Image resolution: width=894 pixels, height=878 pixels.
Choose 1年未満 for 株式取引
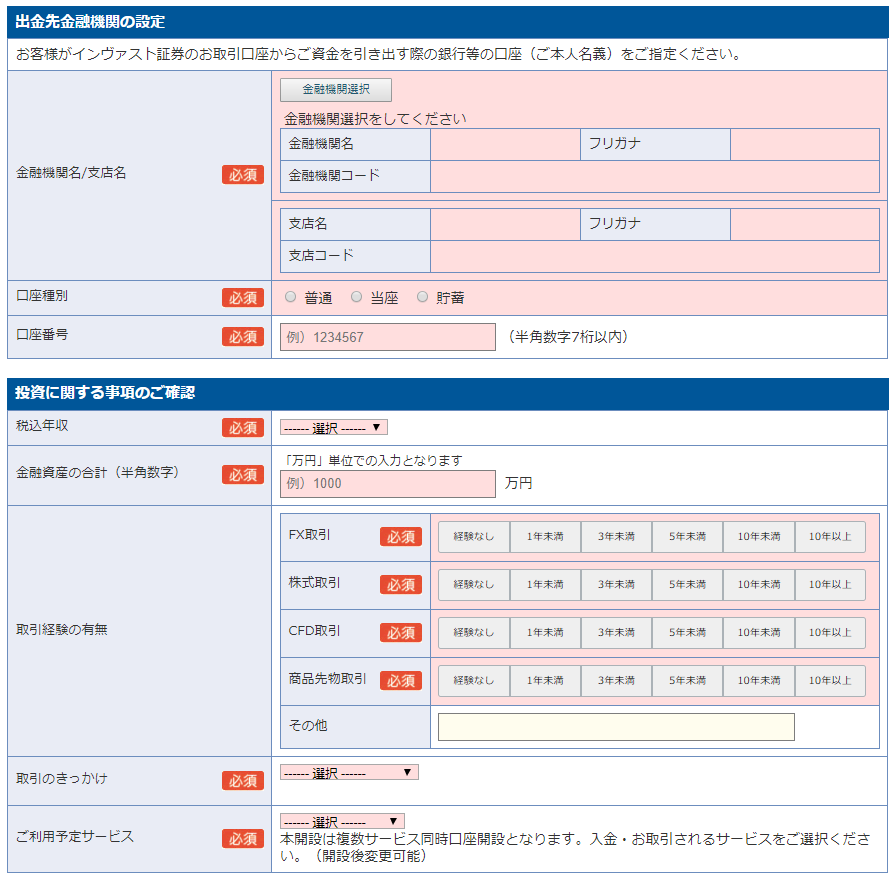point(545,584)
